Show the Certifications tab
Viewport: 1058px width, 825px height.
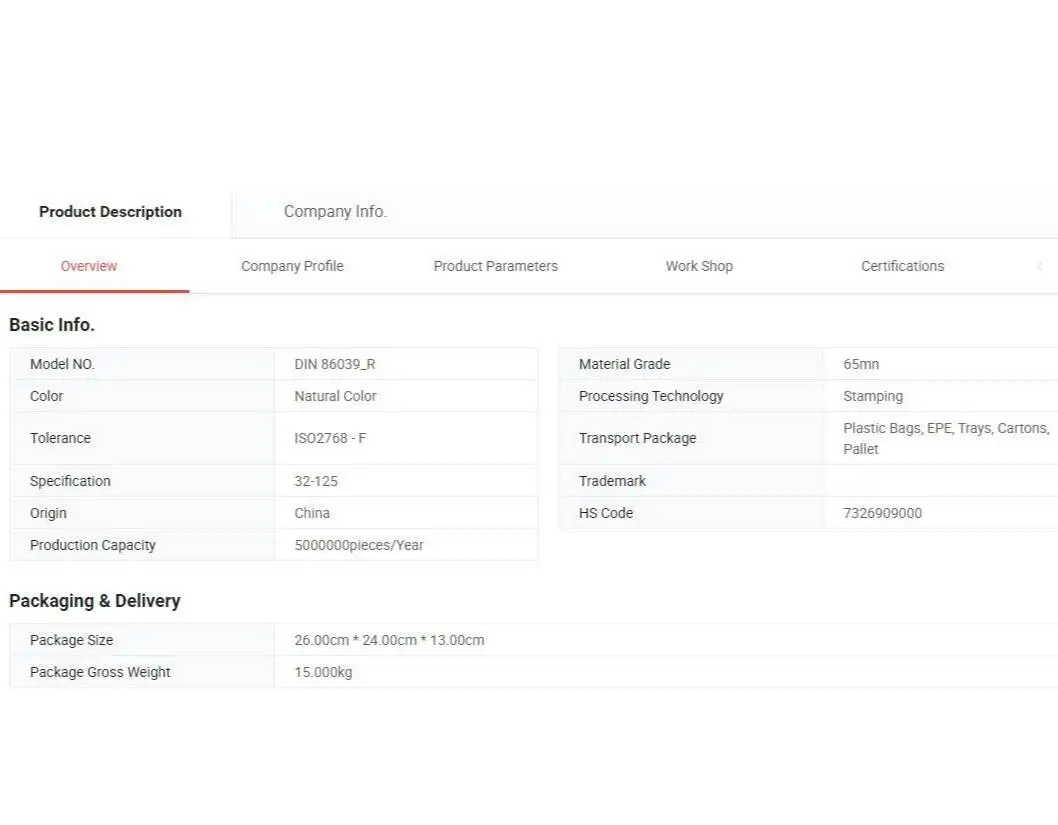[x=902, y=266]
